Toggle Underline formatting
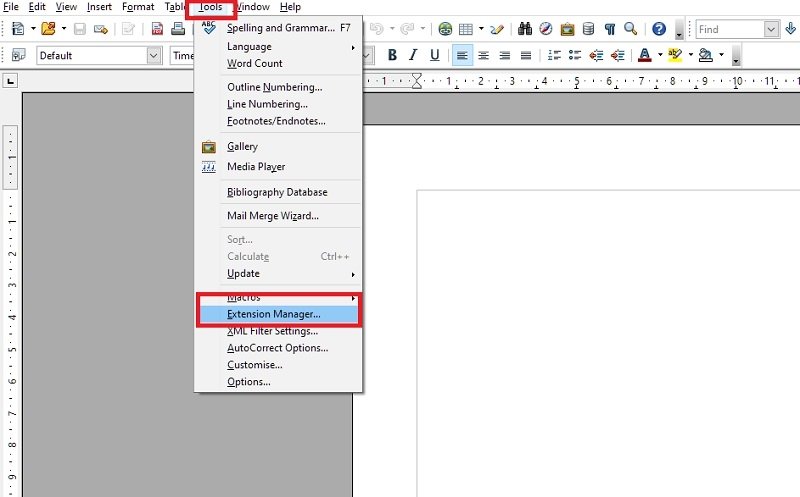The width and height of the screenshot is (800, 497). click(434, 55)
